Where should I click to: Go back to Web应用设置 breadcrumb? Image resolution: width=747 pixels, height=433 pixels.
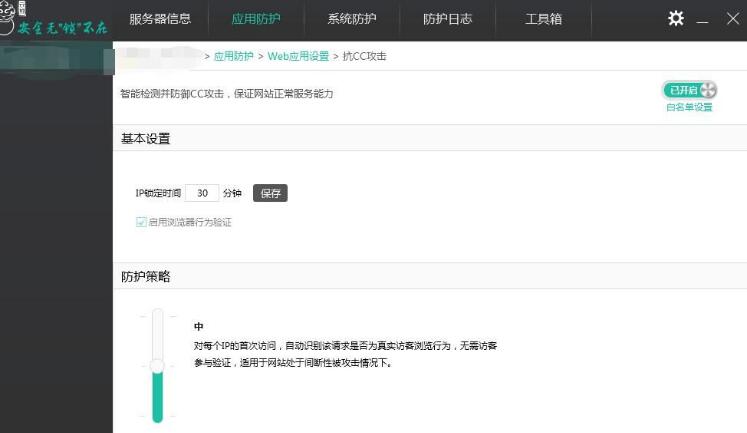click(x=298, y=56)
